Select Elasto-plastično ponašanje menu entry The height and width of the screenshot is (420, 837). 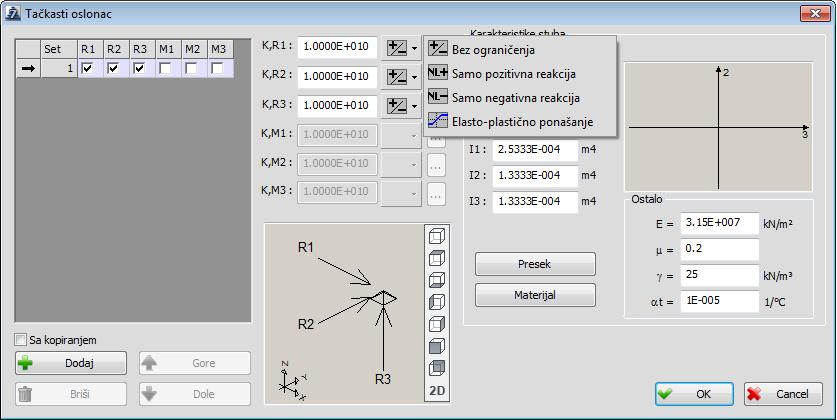pos(520,122)
